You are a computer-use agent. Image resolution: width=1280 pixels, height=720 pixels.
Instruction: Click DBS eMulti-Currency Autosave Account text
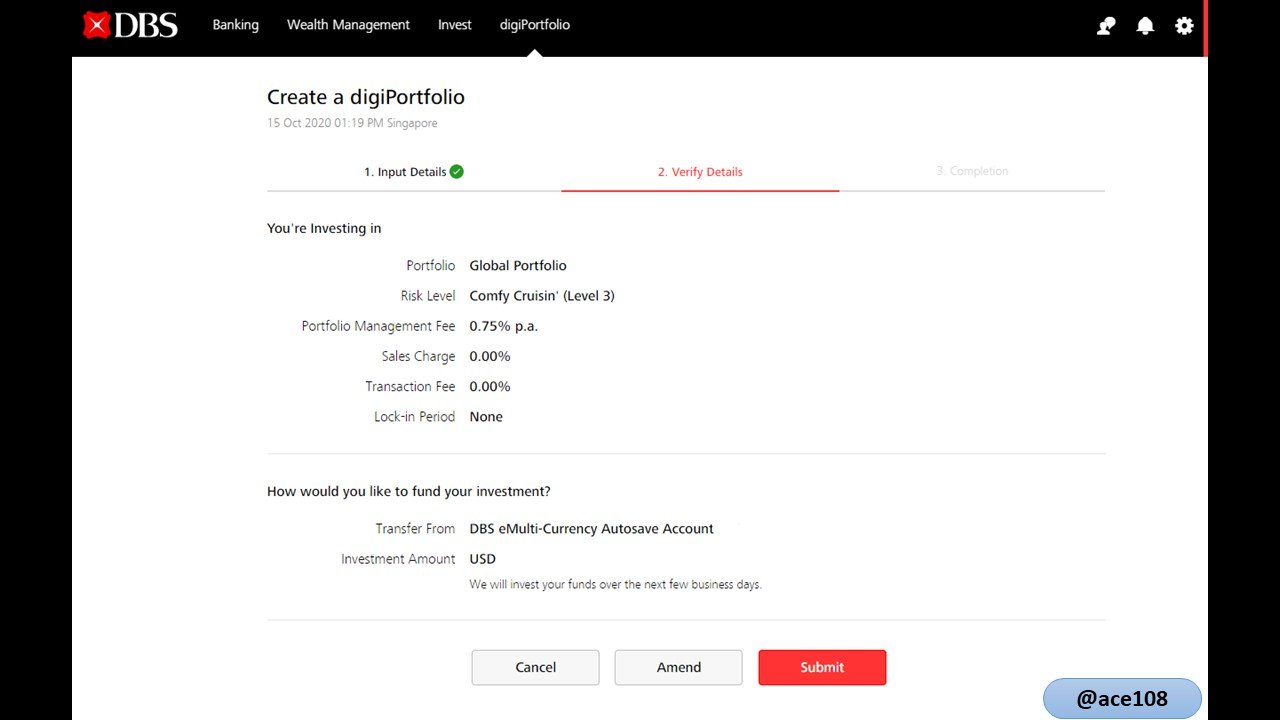592,528
